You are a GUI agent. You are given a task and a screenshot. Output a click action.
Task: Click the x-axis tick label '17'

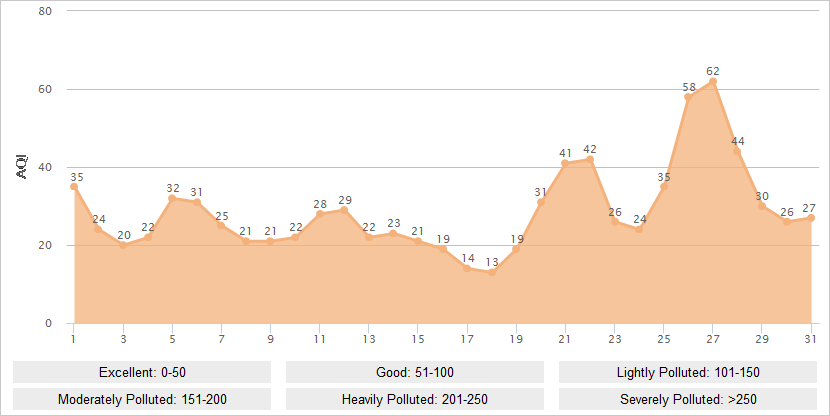coord(467,339)
